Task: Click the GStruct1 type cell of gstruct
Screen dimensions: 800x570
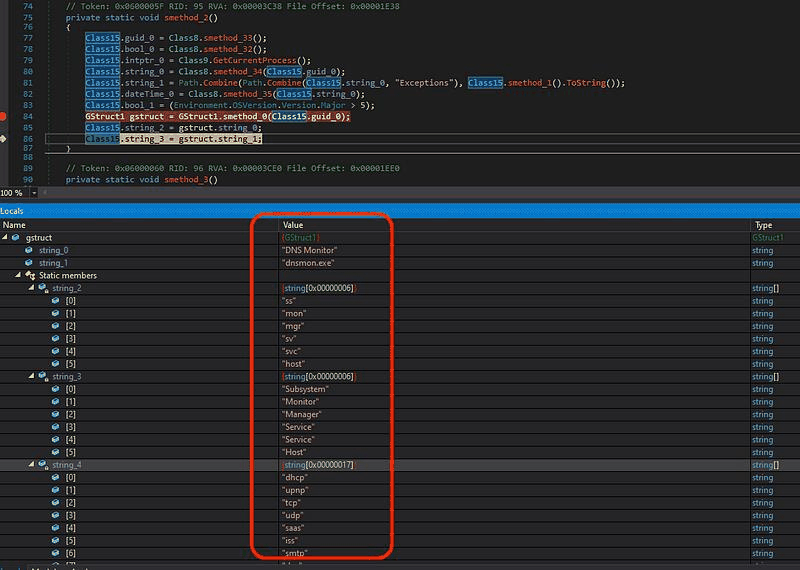Action: click(x=767, y=237)
